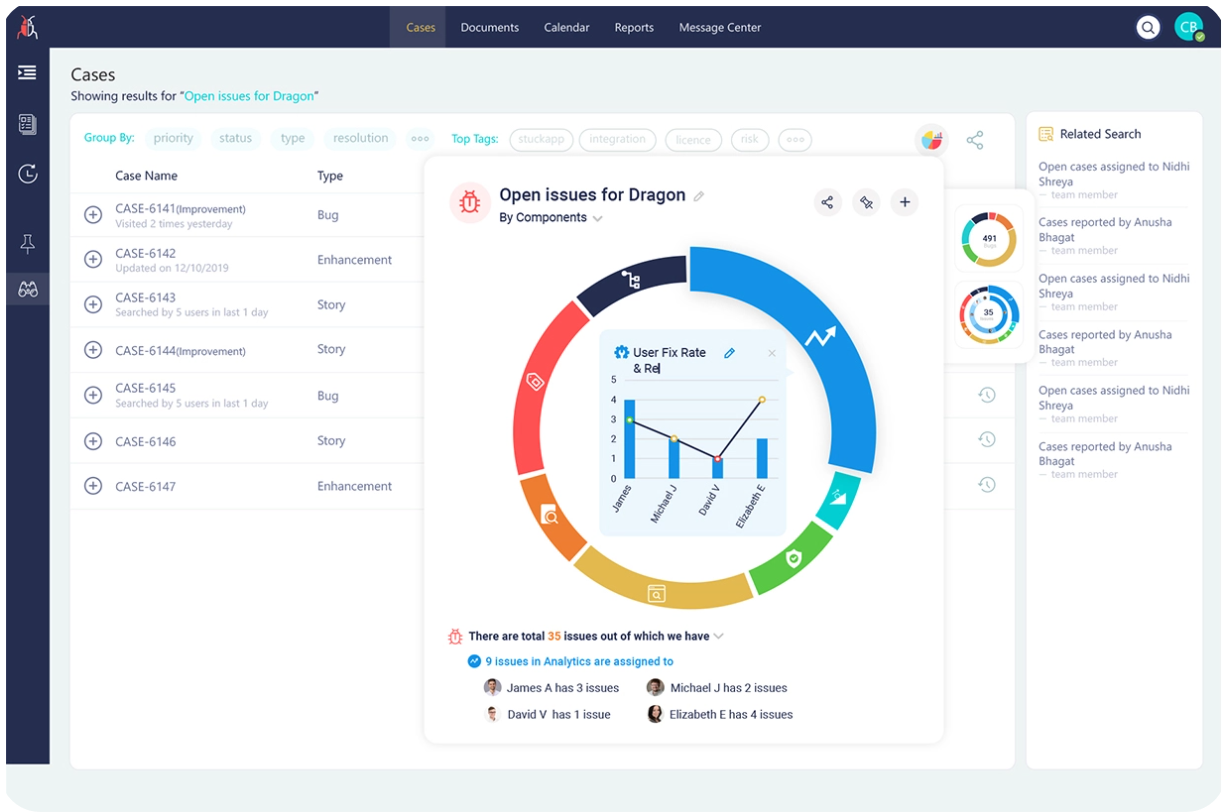Click the share icon next to chart icon
The image size is (1227, 812).
975,140
